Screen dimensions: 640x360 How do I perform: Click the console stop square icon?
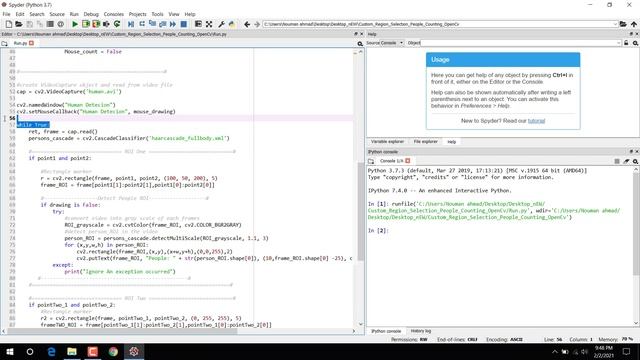tap(617, 161)
